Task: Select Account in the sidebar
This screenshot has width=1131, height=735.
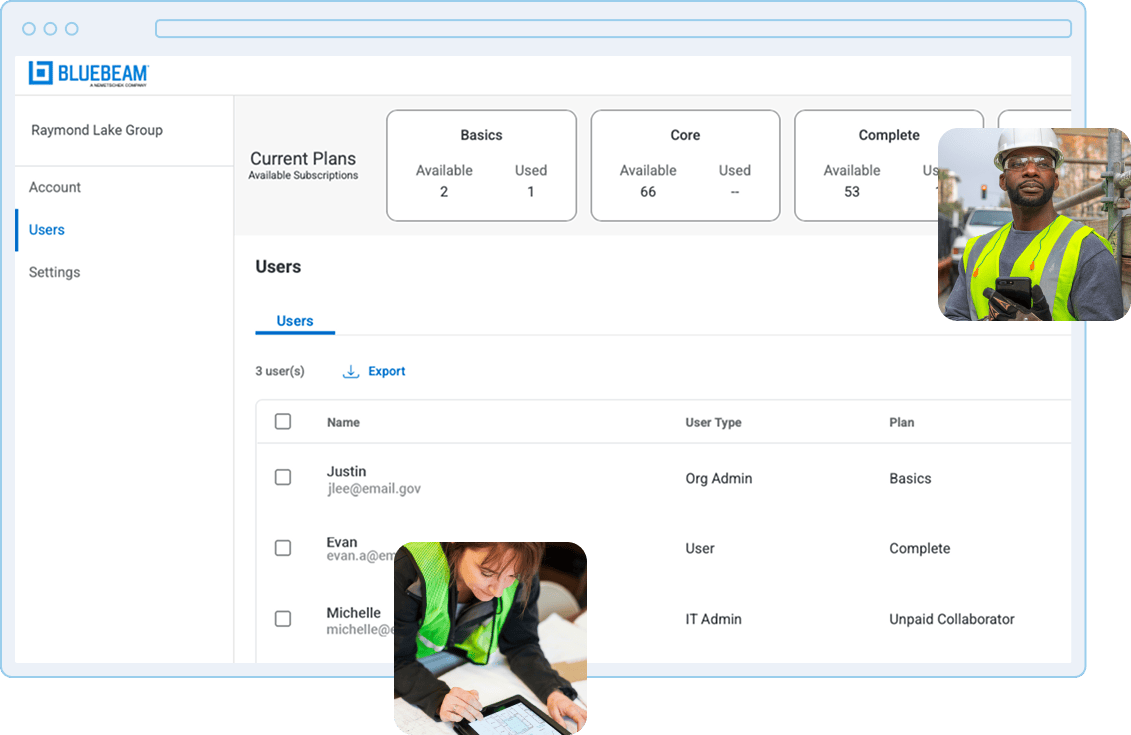Action: pos(54,187)
